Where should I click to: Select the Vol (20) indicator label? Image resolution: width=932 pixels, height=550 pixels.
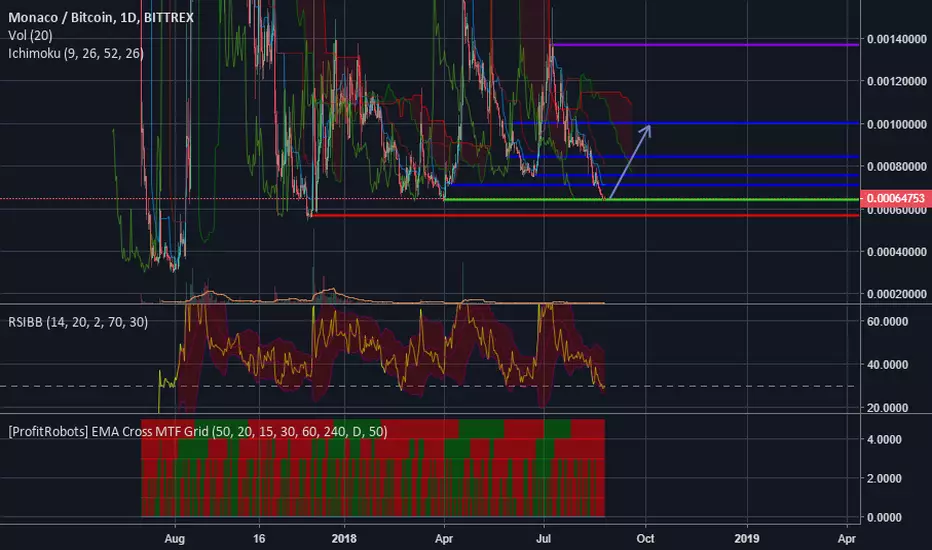(x=30, y=36)
